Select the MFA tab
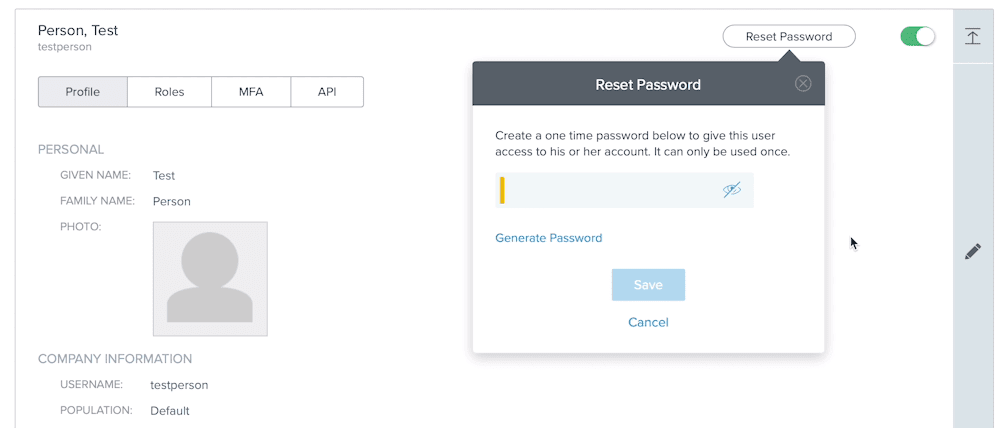 251,92
